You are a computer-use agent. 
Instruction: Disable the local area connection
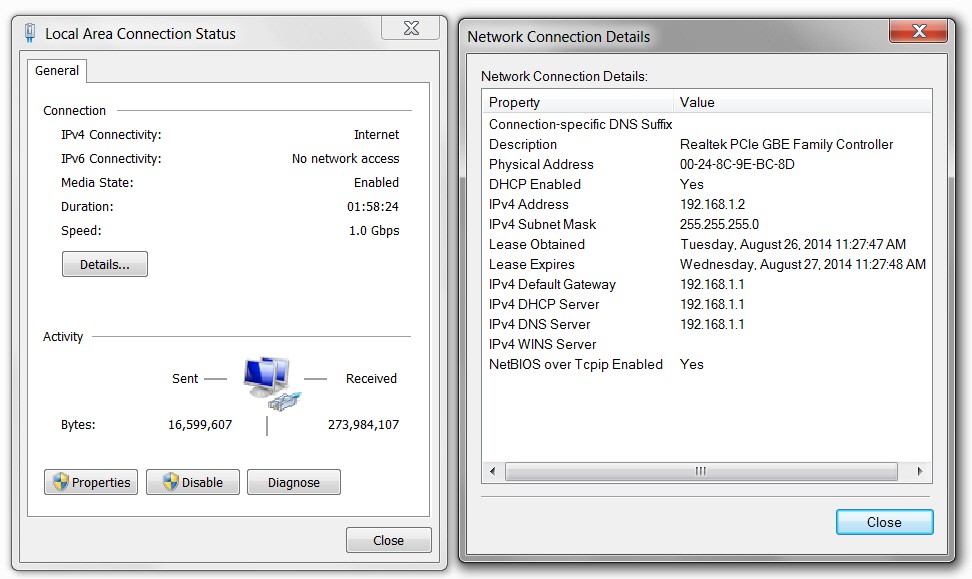pos(193,482)
